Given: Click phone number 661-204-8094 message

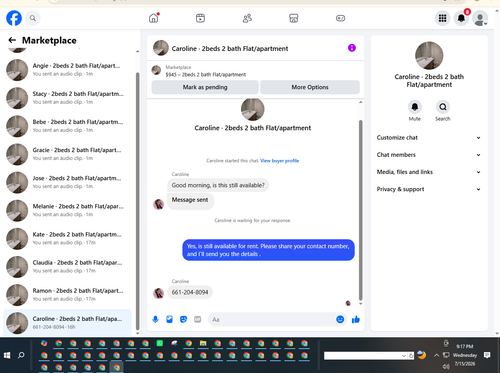Looking at the screenshot, I should click(x=190, y=292).
